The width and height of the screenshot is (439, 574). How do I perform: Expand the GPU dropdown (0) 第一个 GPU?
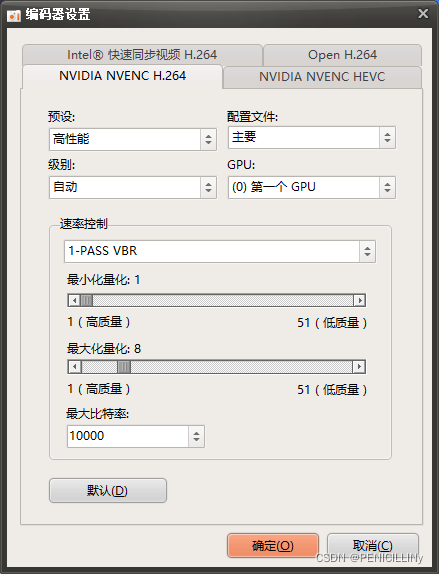click(312, 187)
